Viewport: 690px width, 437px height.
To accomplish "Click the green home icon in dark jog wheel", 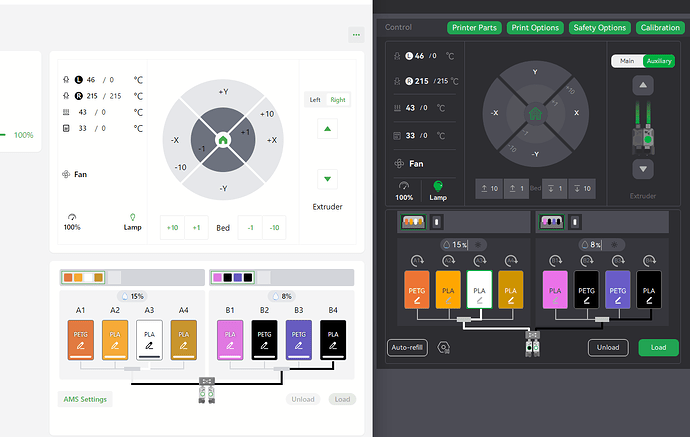I will (x=535, y=114).
